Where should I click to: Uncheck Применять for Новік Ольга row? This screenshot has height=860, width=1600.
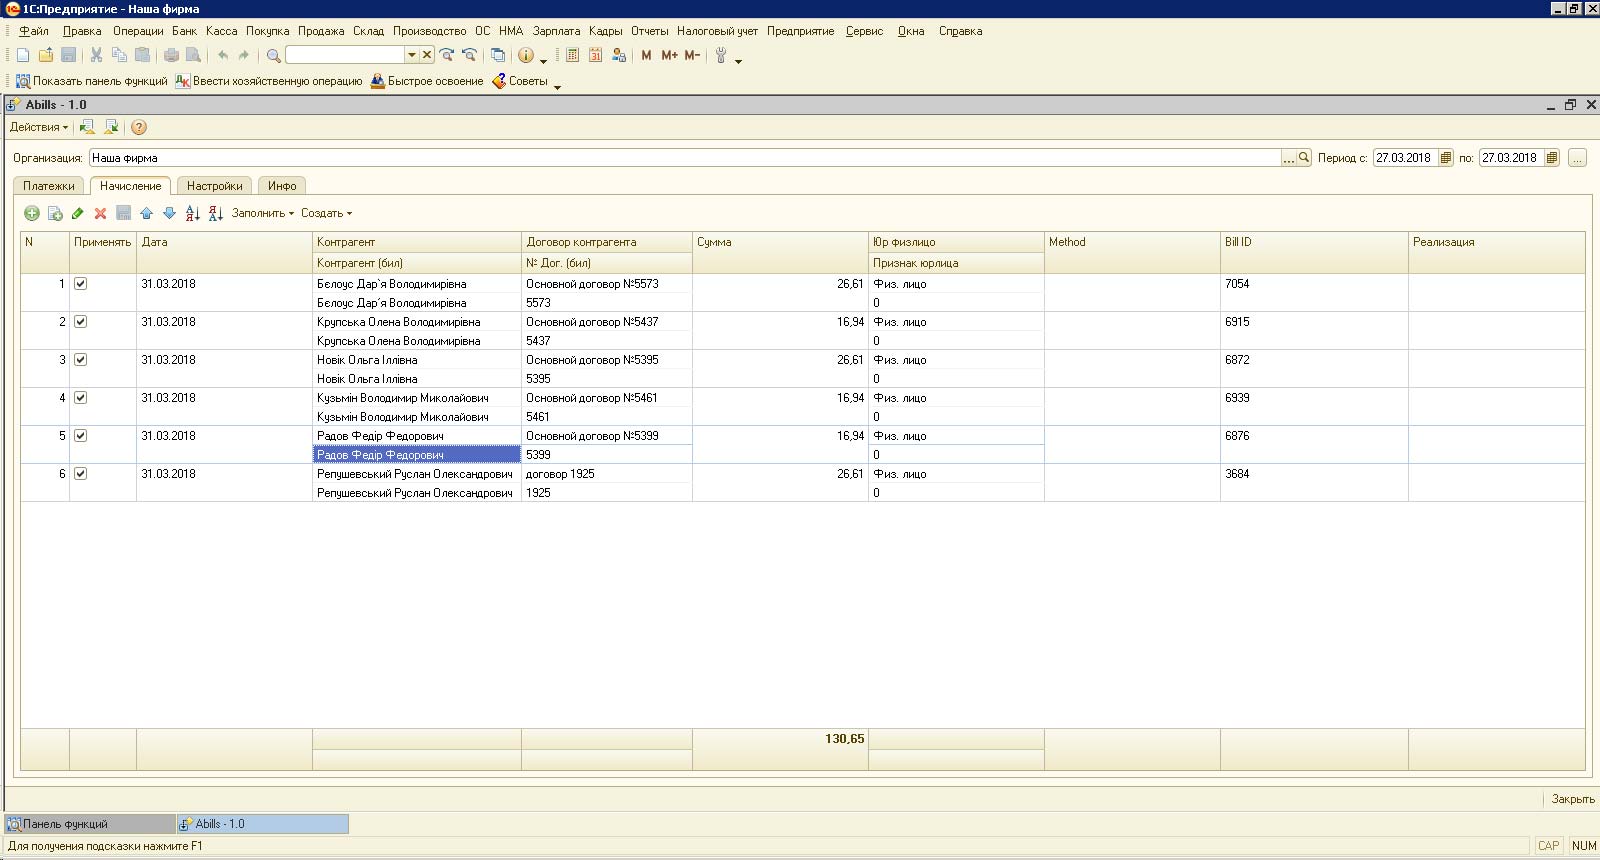(x=81, y=360)
